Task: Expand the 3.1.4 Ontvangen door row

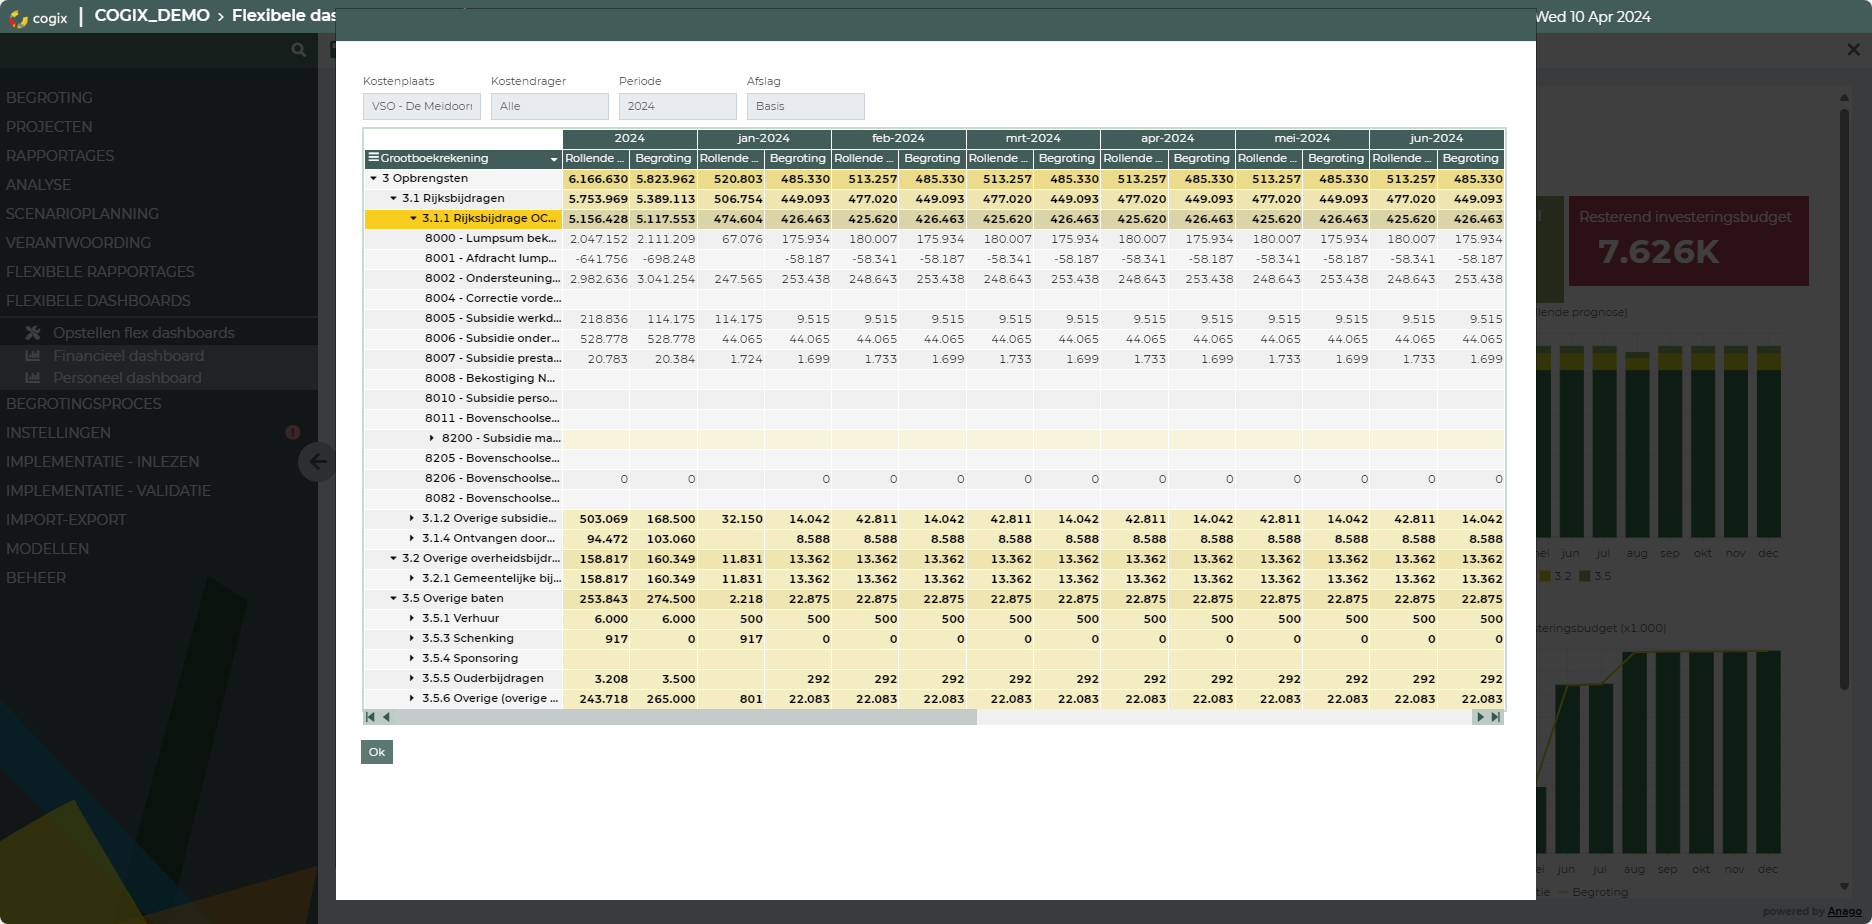Action: (x=412, y=538)
